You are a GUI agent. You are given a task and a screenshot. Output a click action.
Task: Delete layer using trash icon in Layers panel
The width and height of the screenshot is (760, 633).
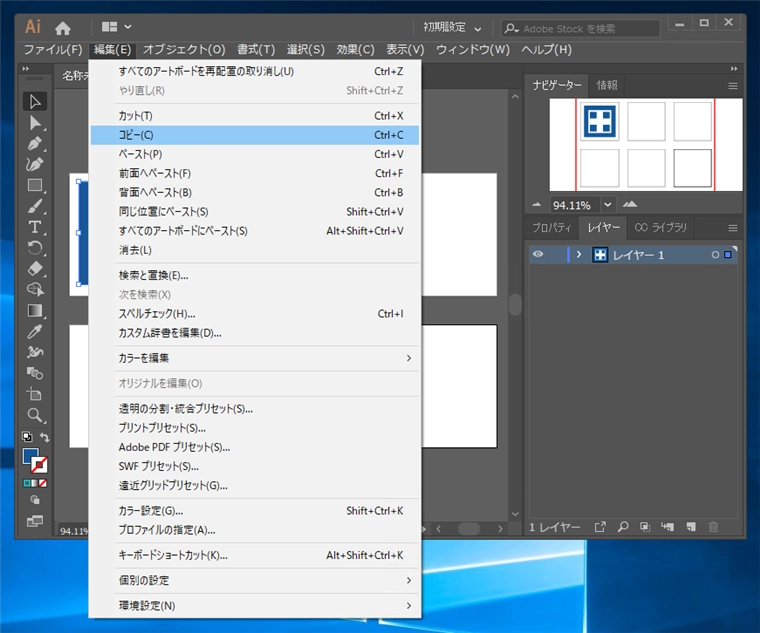pyautogui.click(x=713, y=527)
